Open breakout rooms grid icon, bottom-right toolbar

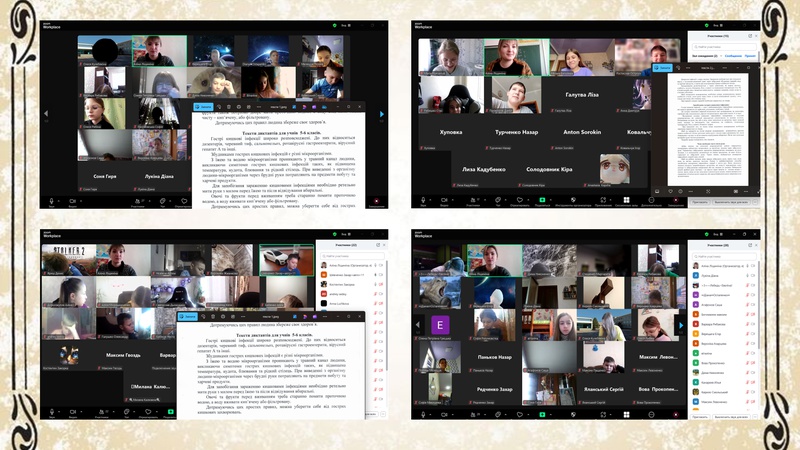coord(627,414)
